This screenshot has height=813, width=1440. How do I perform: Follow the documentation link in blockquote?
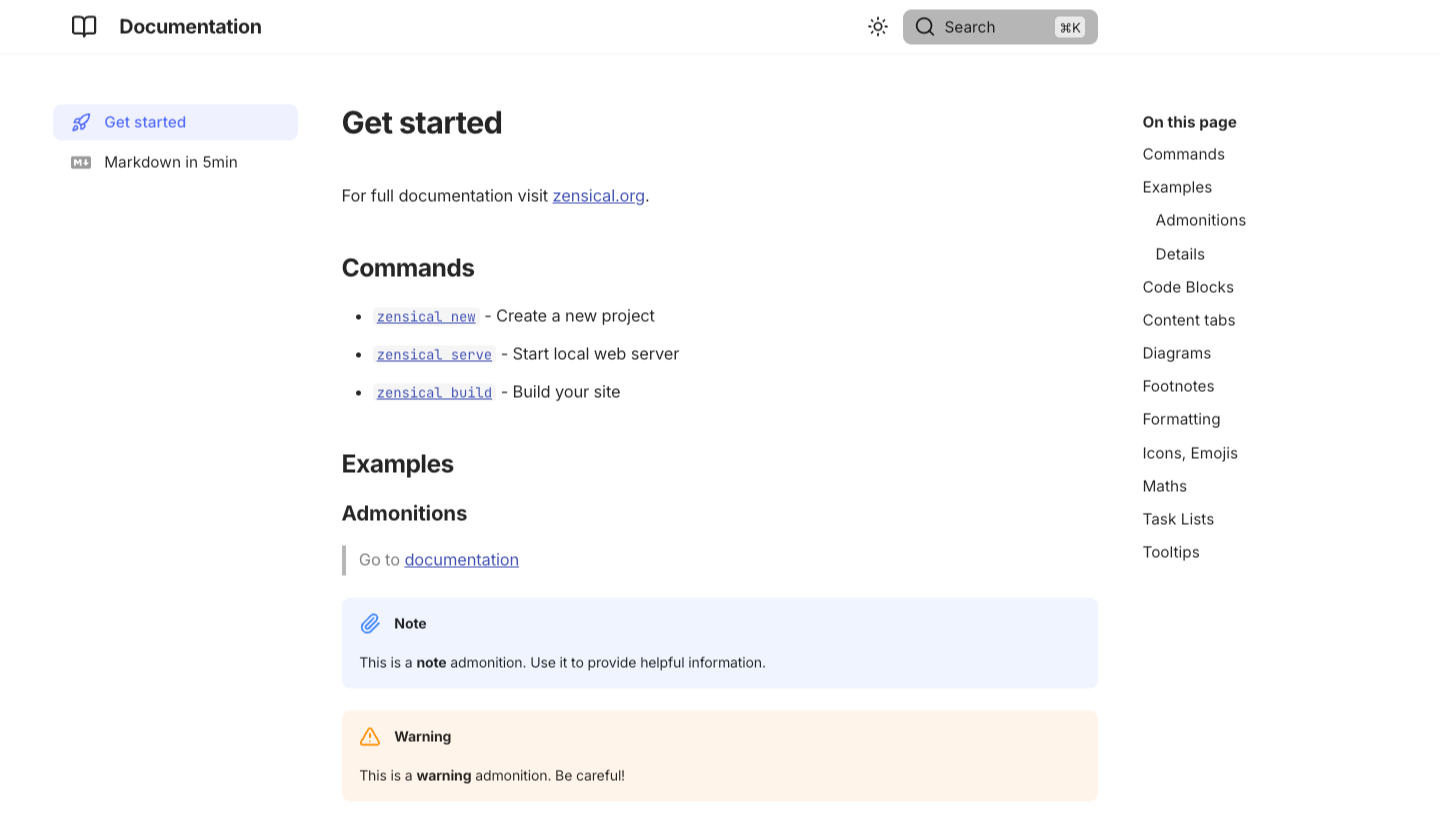pyautogui.click(x=461, y=560)
